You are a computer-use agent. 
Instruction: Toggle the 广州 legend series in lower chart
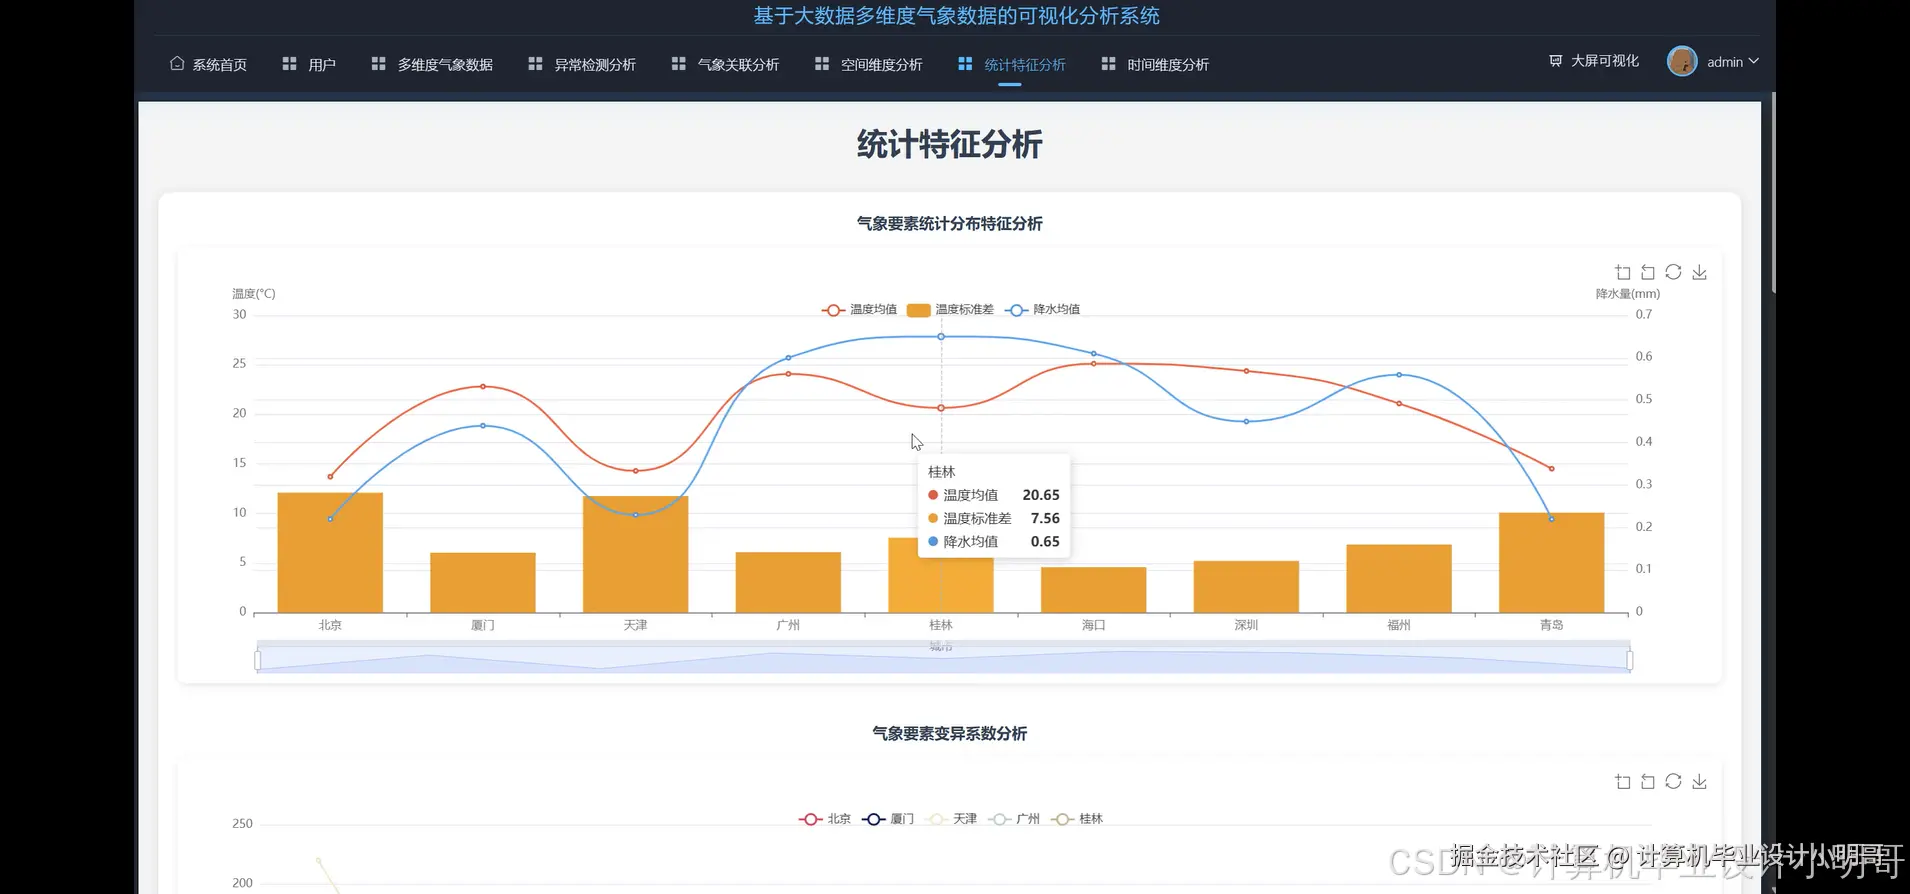pyautogui.click(x=1014, y=819)
